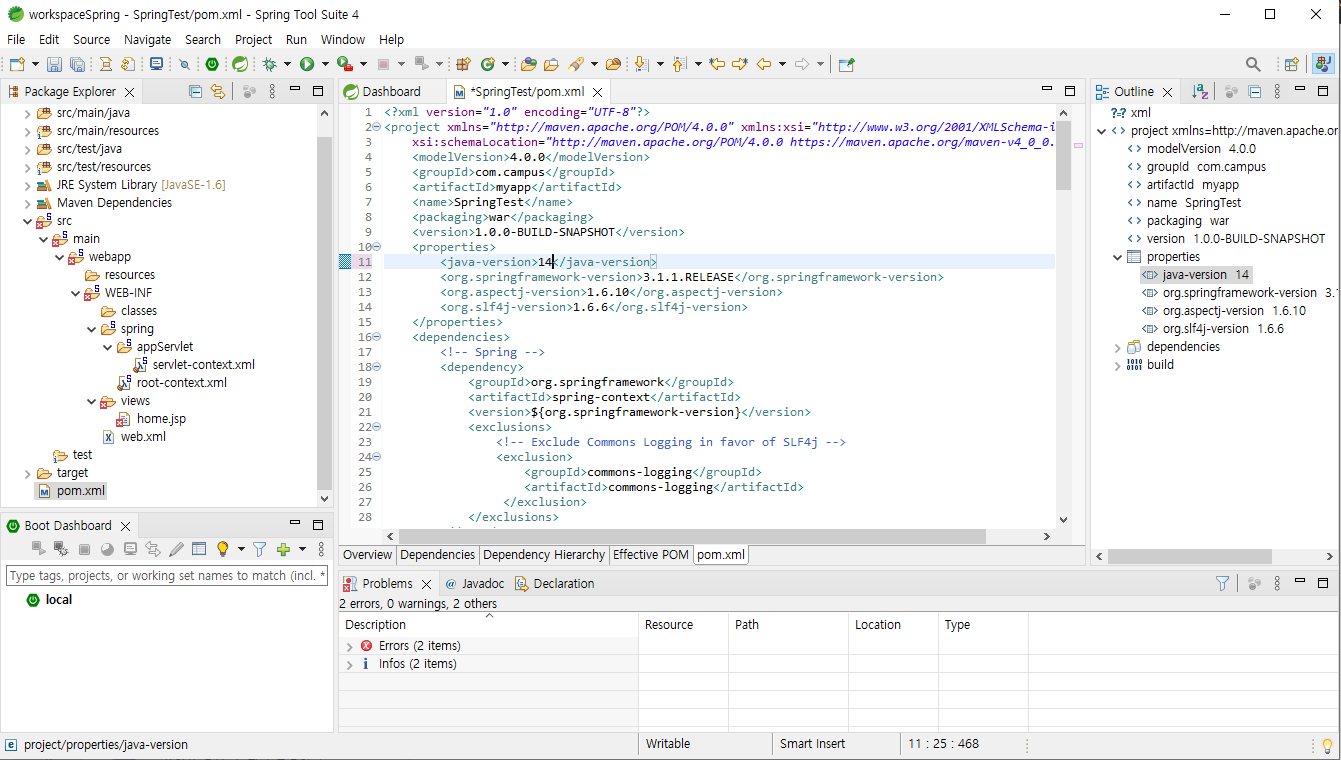This screenshot has width=1341, height=760.
Task: Expand the Errors (2 items) row
Action: click(349, 647)
